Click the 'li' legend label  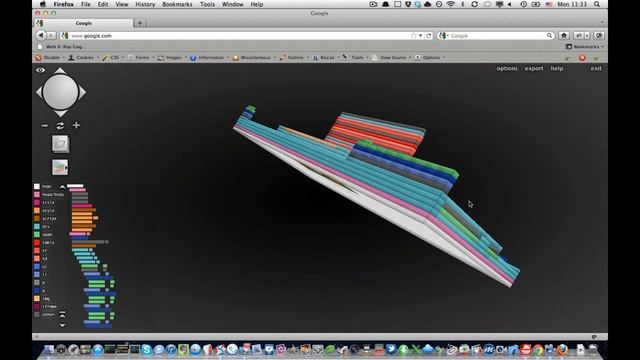click(44, 275)
